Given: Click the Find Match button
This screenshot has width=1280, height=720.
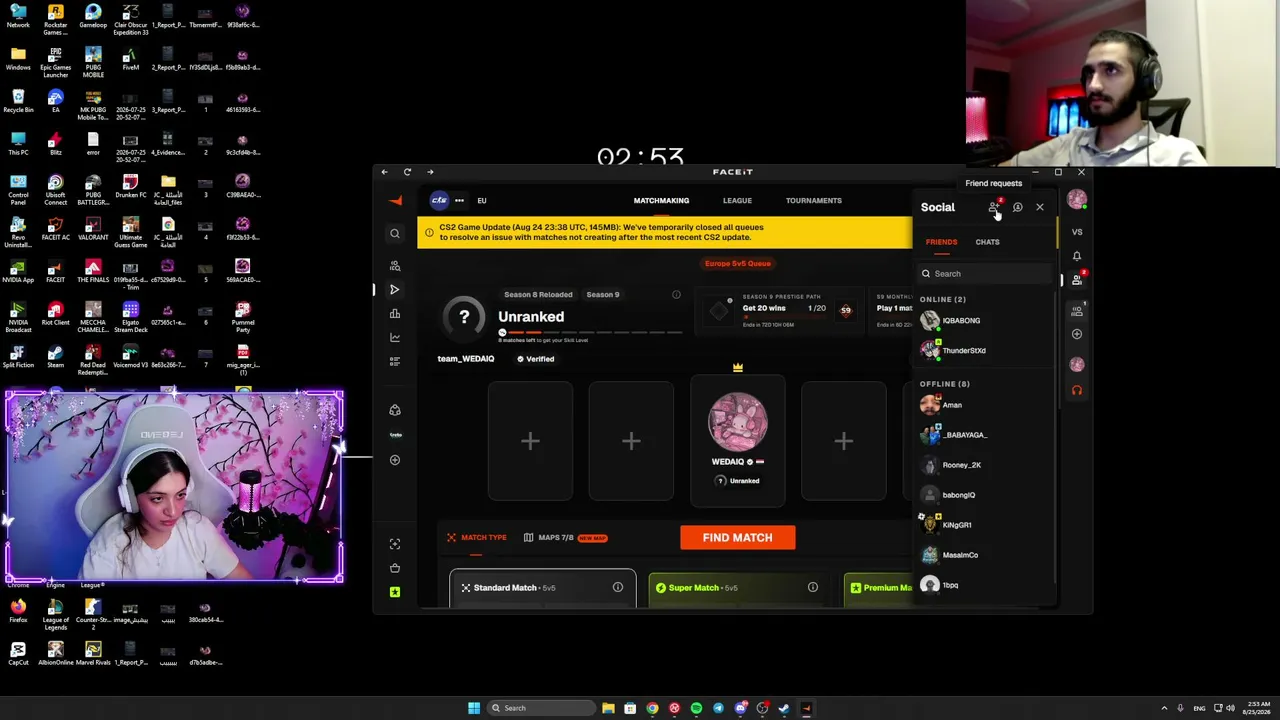Looking at the screenshot, I should [738, 538].
